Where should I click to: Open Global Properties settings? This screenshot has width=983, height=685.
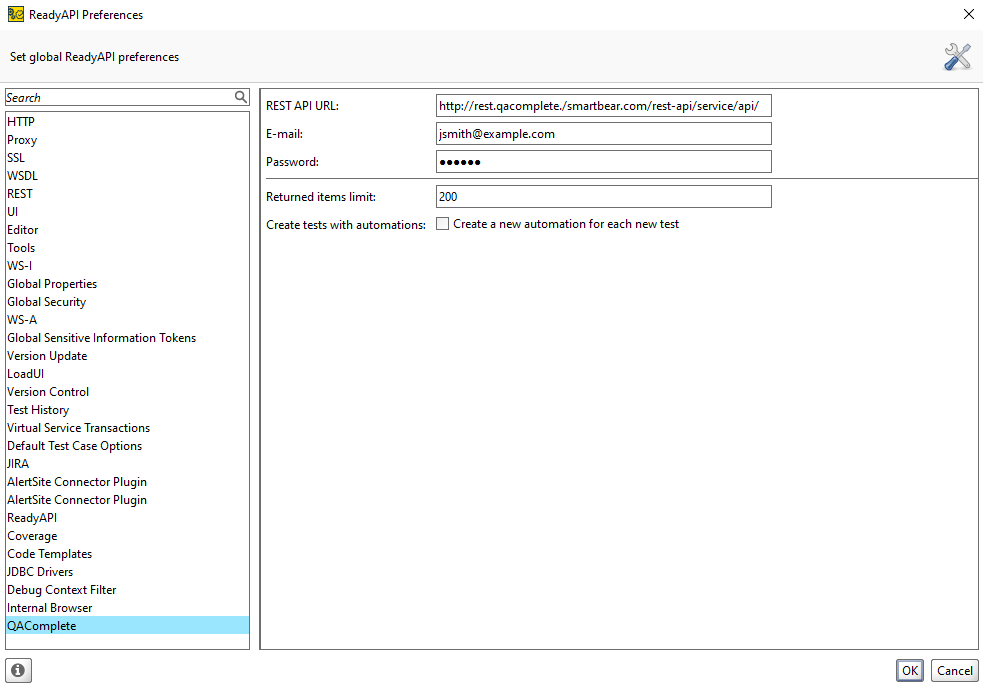[x=127, y=284]
